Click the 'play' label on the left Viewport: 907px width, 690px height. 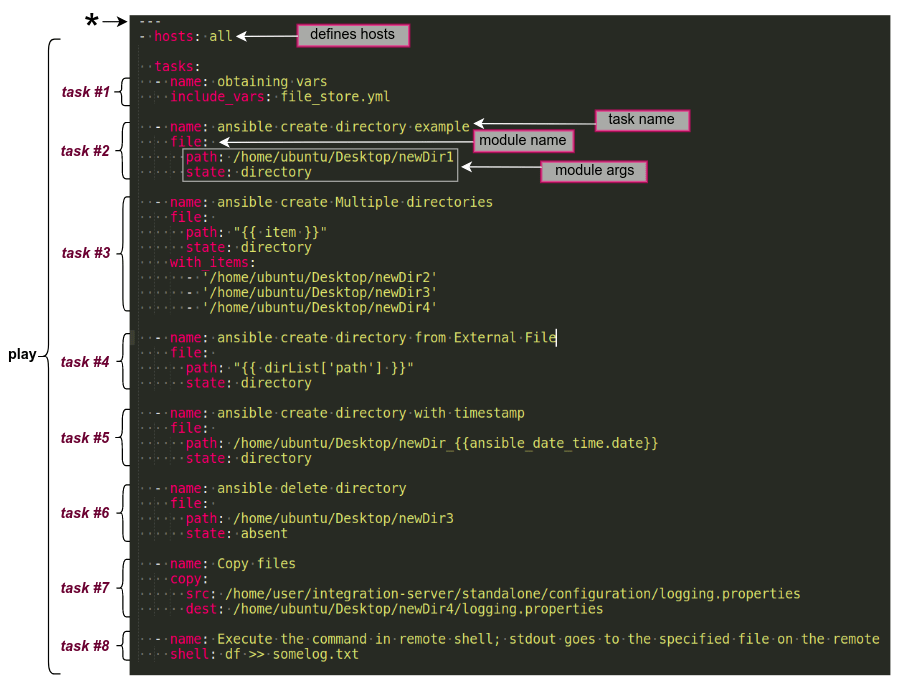(x=22, y=355)
